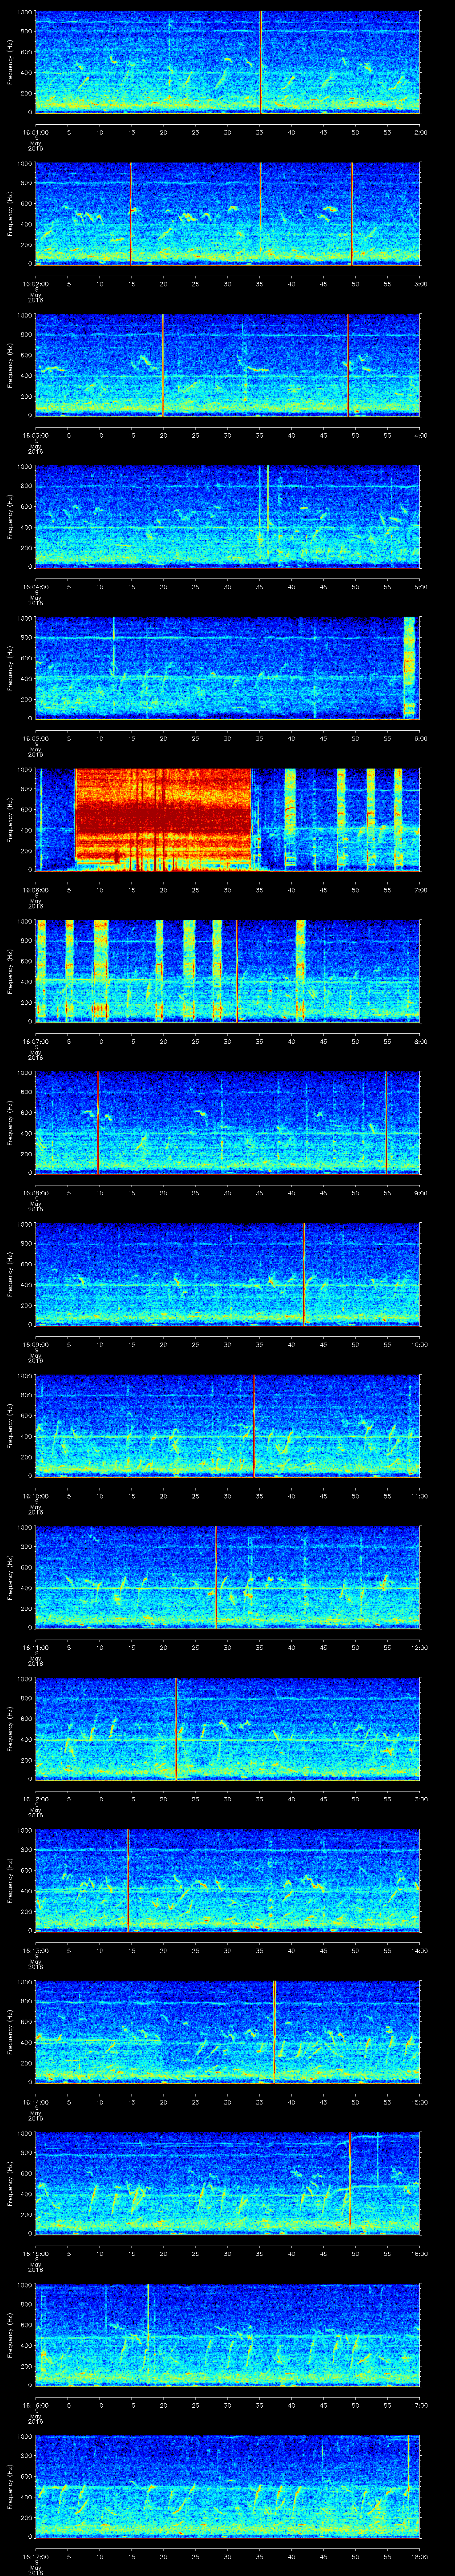Viewport: 455px width, 2576px height.
Task: Click the "16:12:00" start time label
Action: pyautogui.click(x=36, y=1798)
